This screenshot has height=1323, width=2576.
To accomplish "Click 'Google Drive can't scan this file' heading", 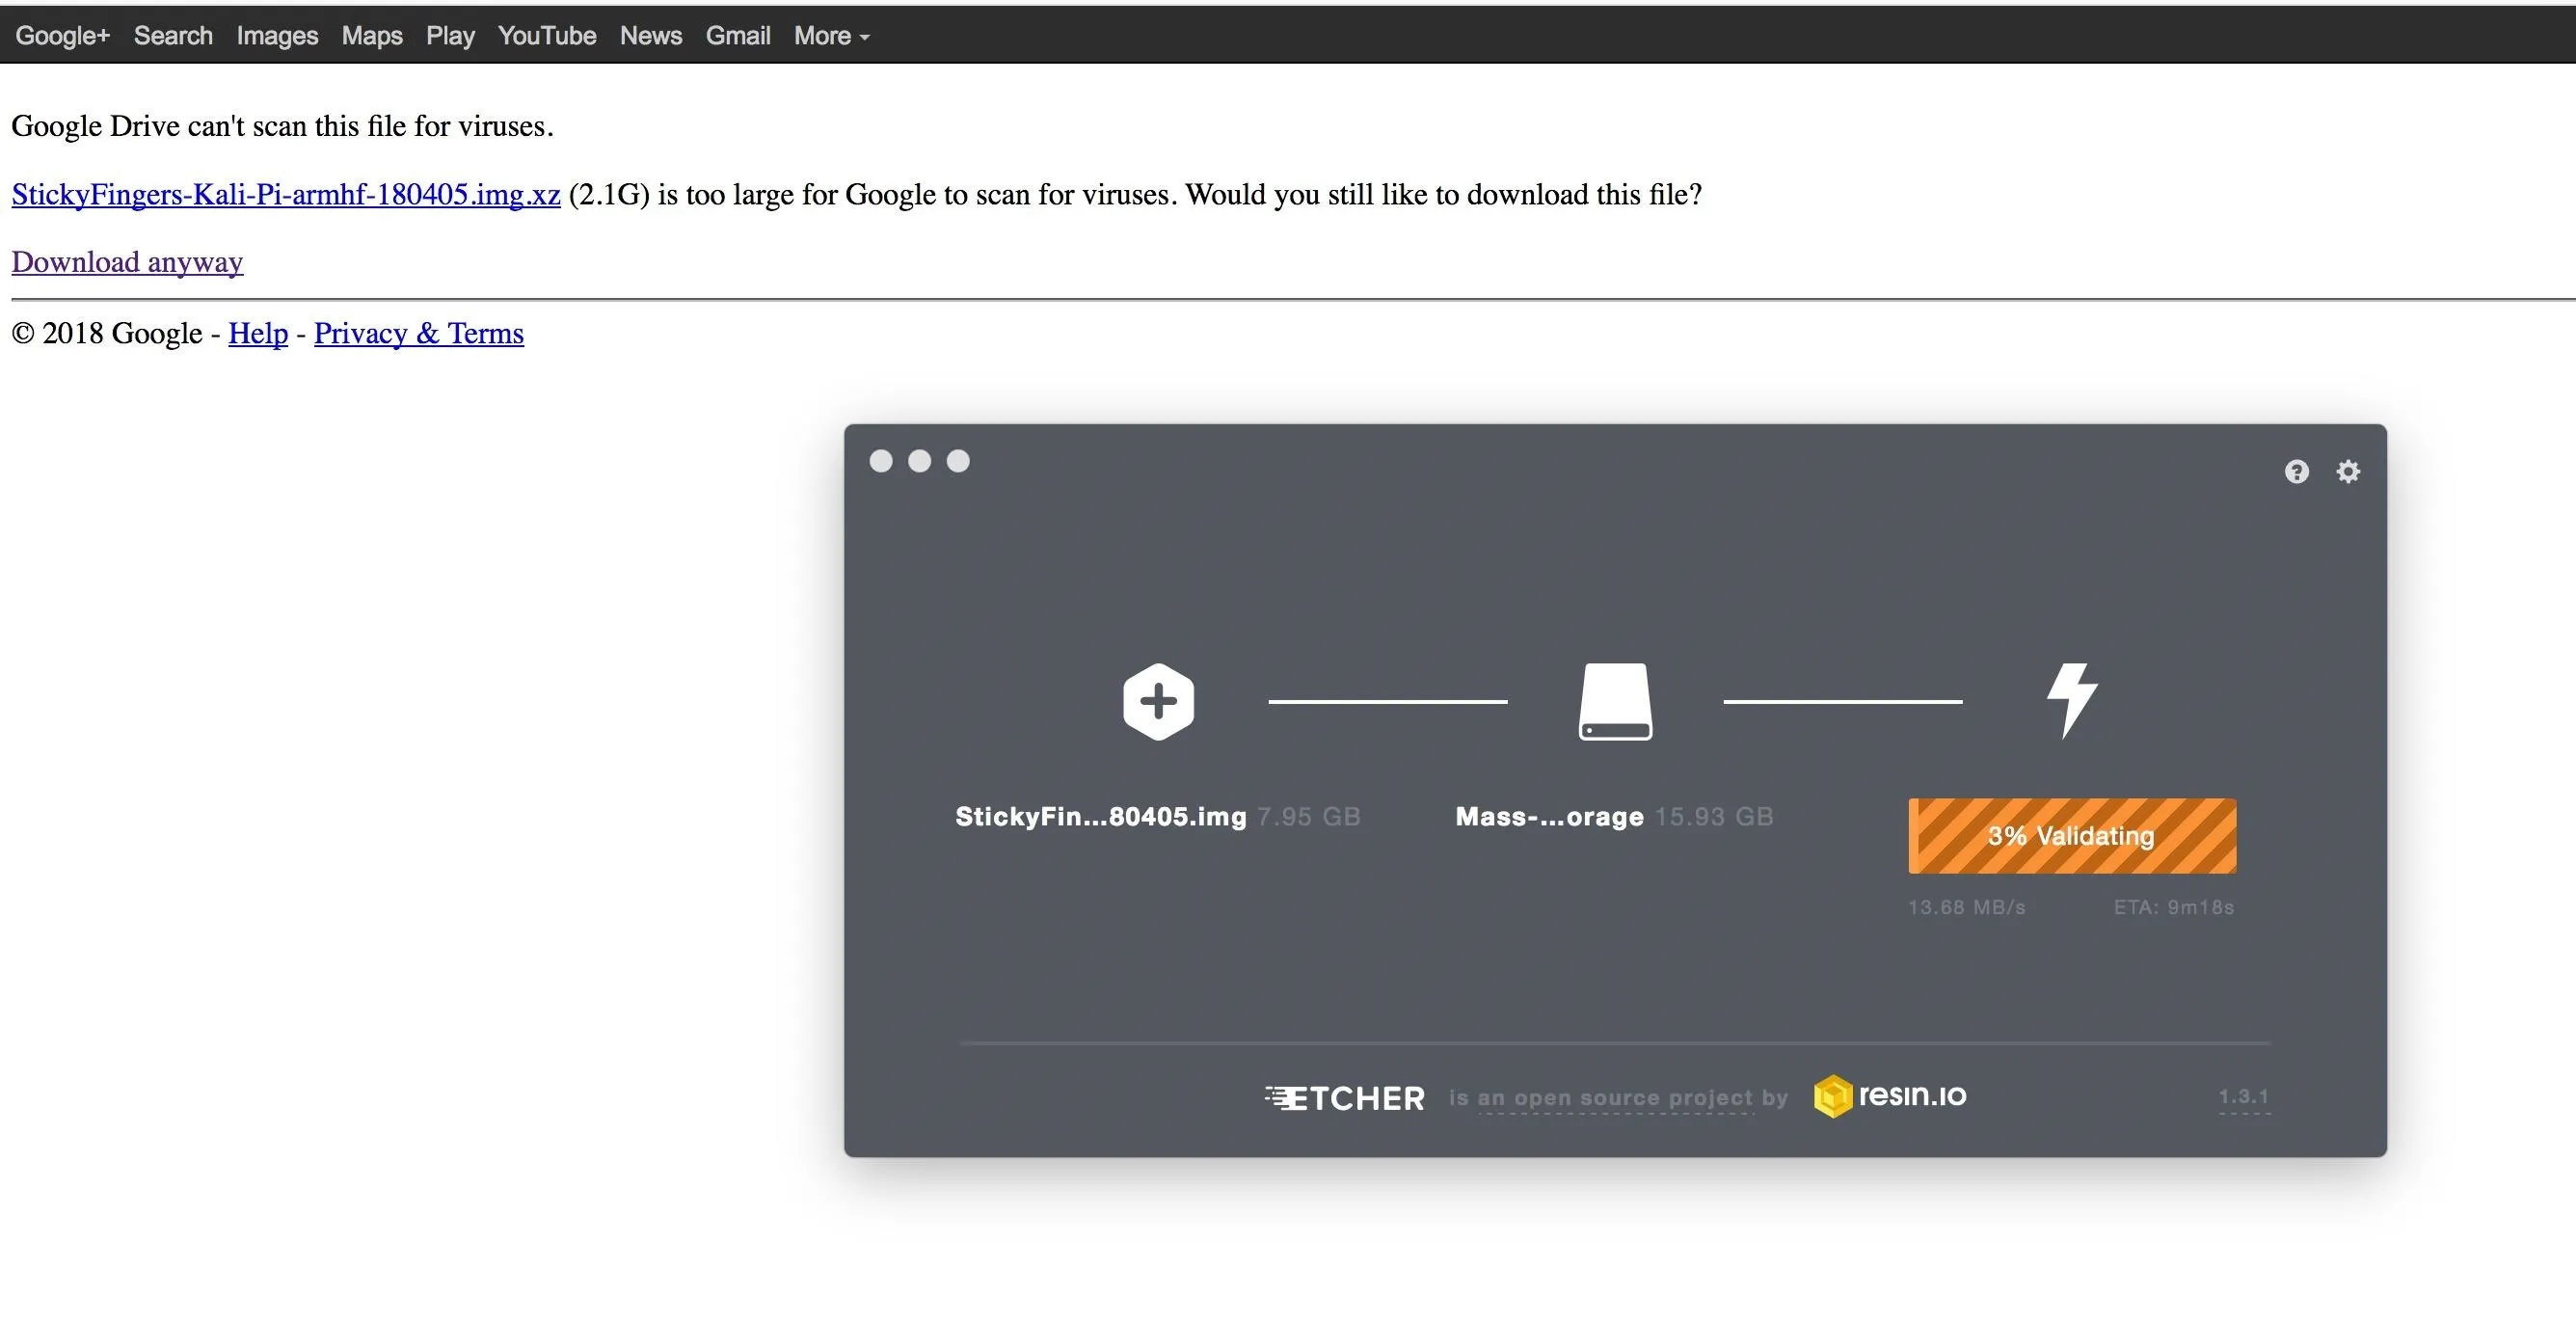I will [282, 126].
